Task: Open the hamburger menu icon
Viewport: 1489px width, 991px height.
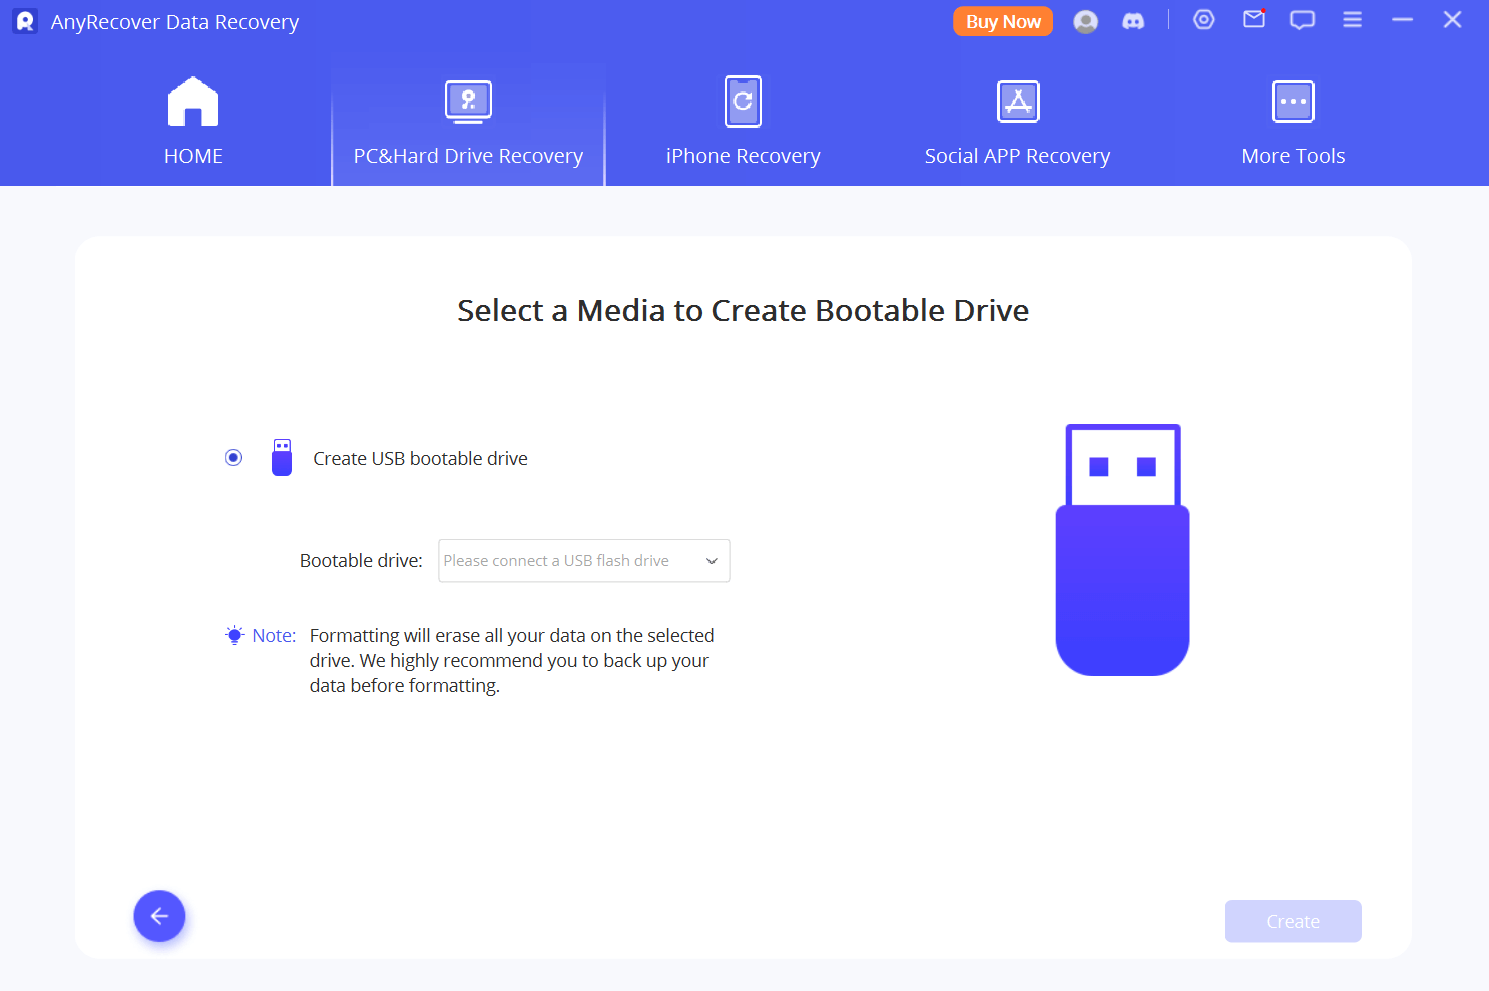Action: [x=1352, y=20]
